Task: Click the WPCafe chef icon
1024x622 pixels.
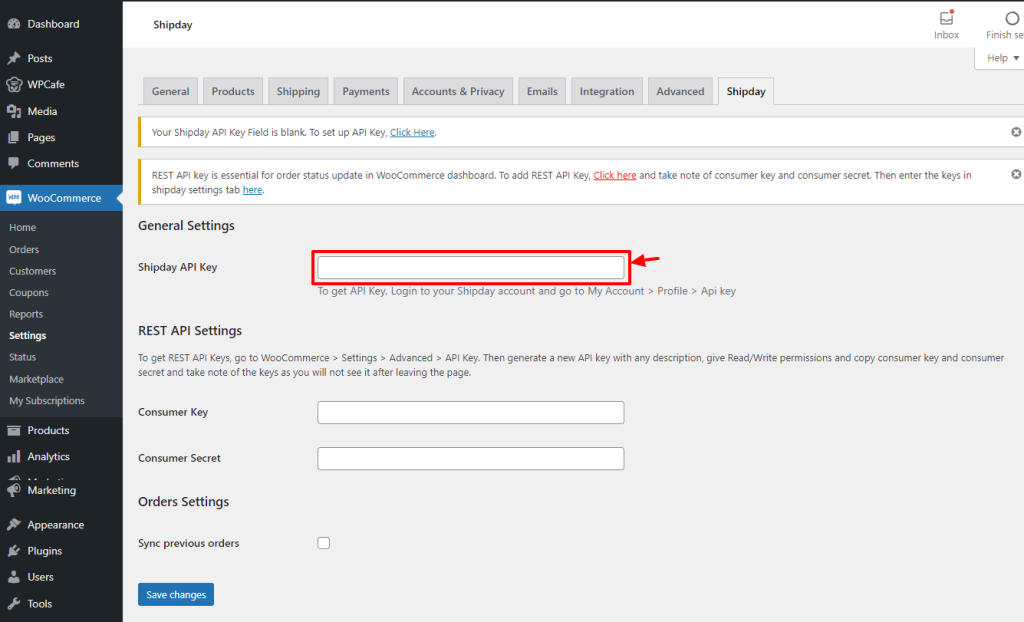Action: coord(14,84)
